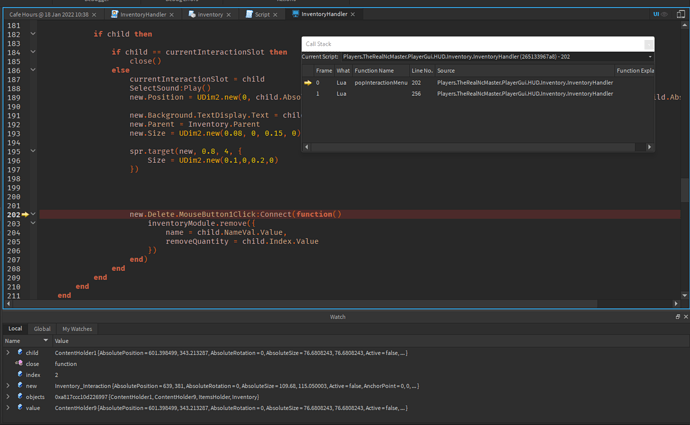Click the Line No. column header
Image resolution: width=690 pixels, height=425 pixels.
[x=422, y=70]
